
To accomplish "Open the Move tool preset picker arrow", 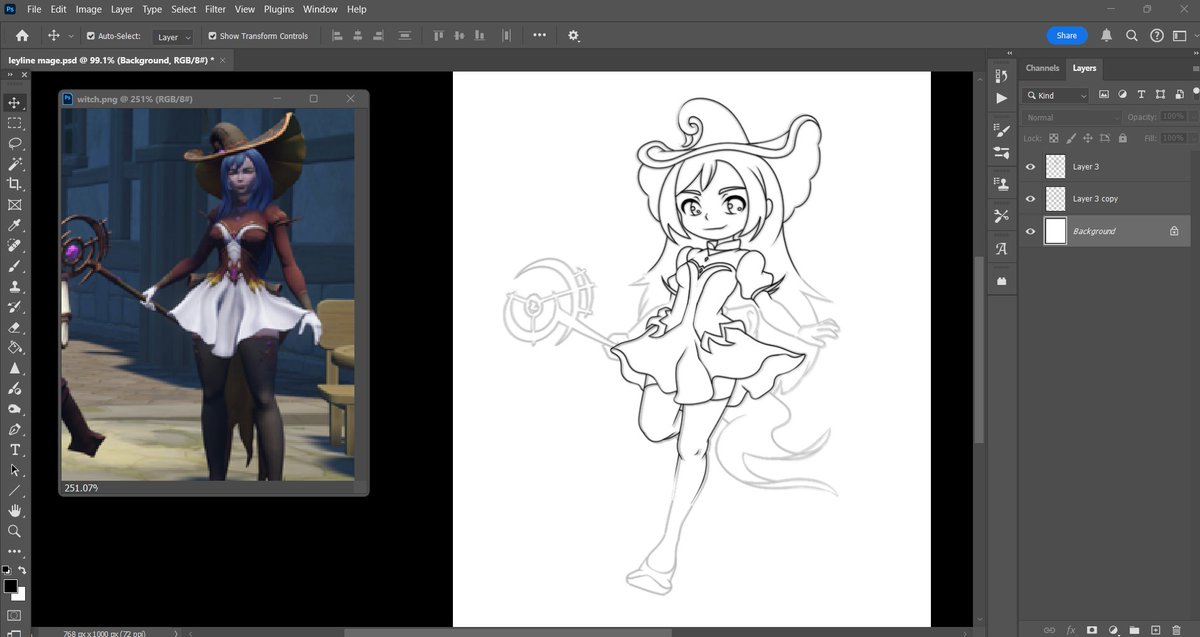I will click(71, 36).
